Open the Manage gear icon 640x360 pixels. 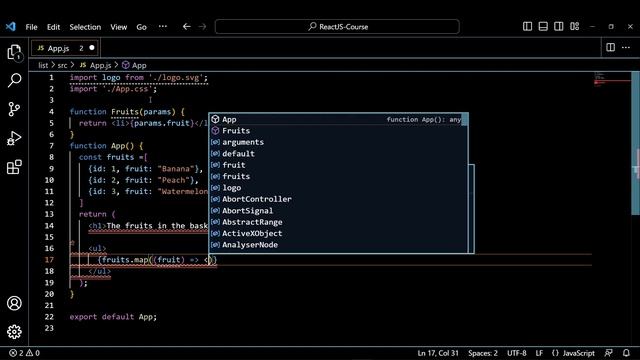pyautogui.click(x=14, y=332)
